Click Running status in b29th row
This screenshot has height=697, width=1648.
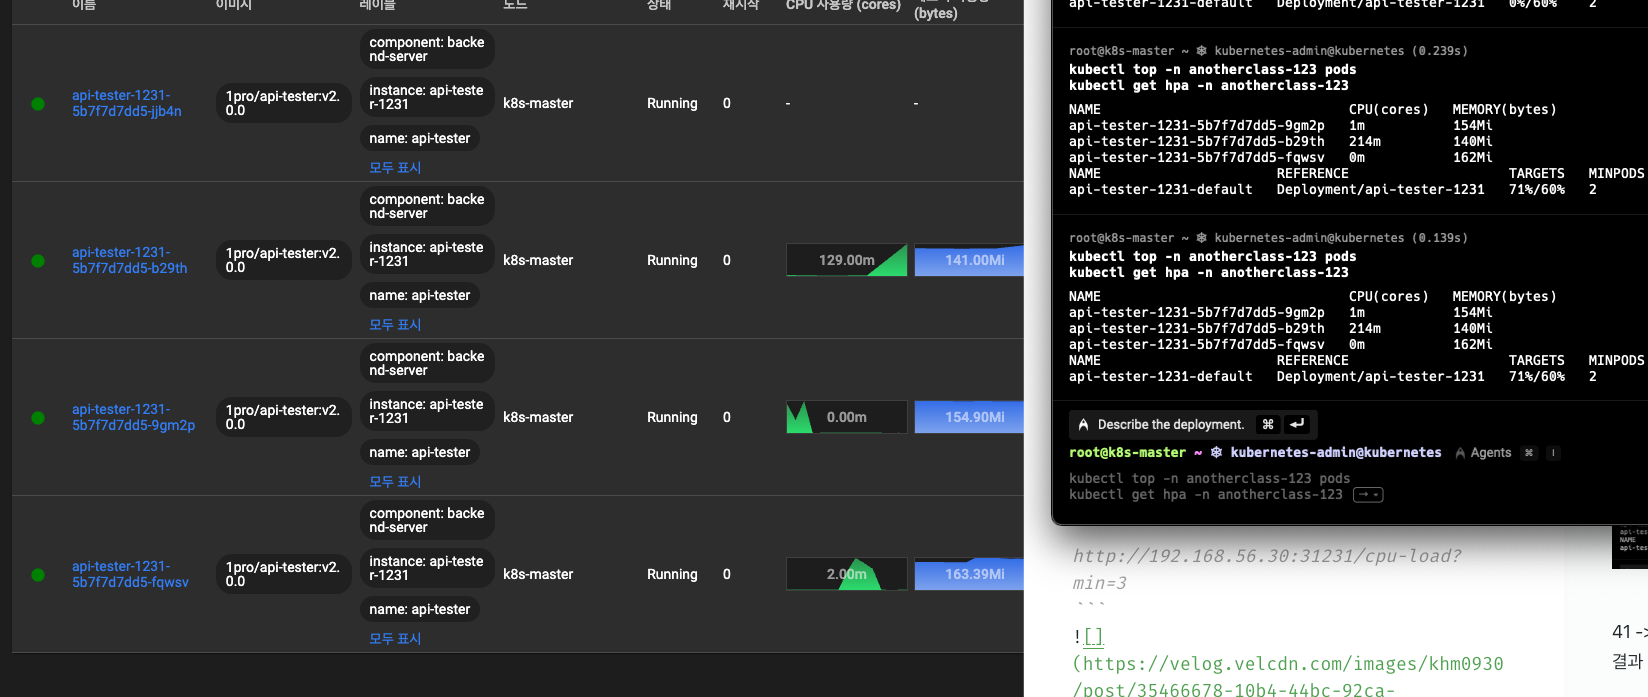(672, 260)
